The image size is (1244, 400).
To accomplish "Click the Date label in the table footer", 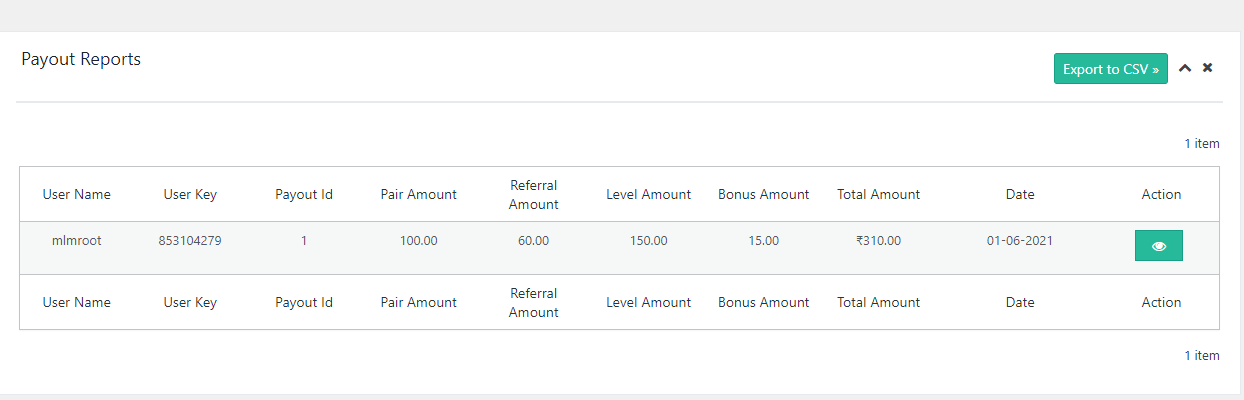I will (1020, 302).
